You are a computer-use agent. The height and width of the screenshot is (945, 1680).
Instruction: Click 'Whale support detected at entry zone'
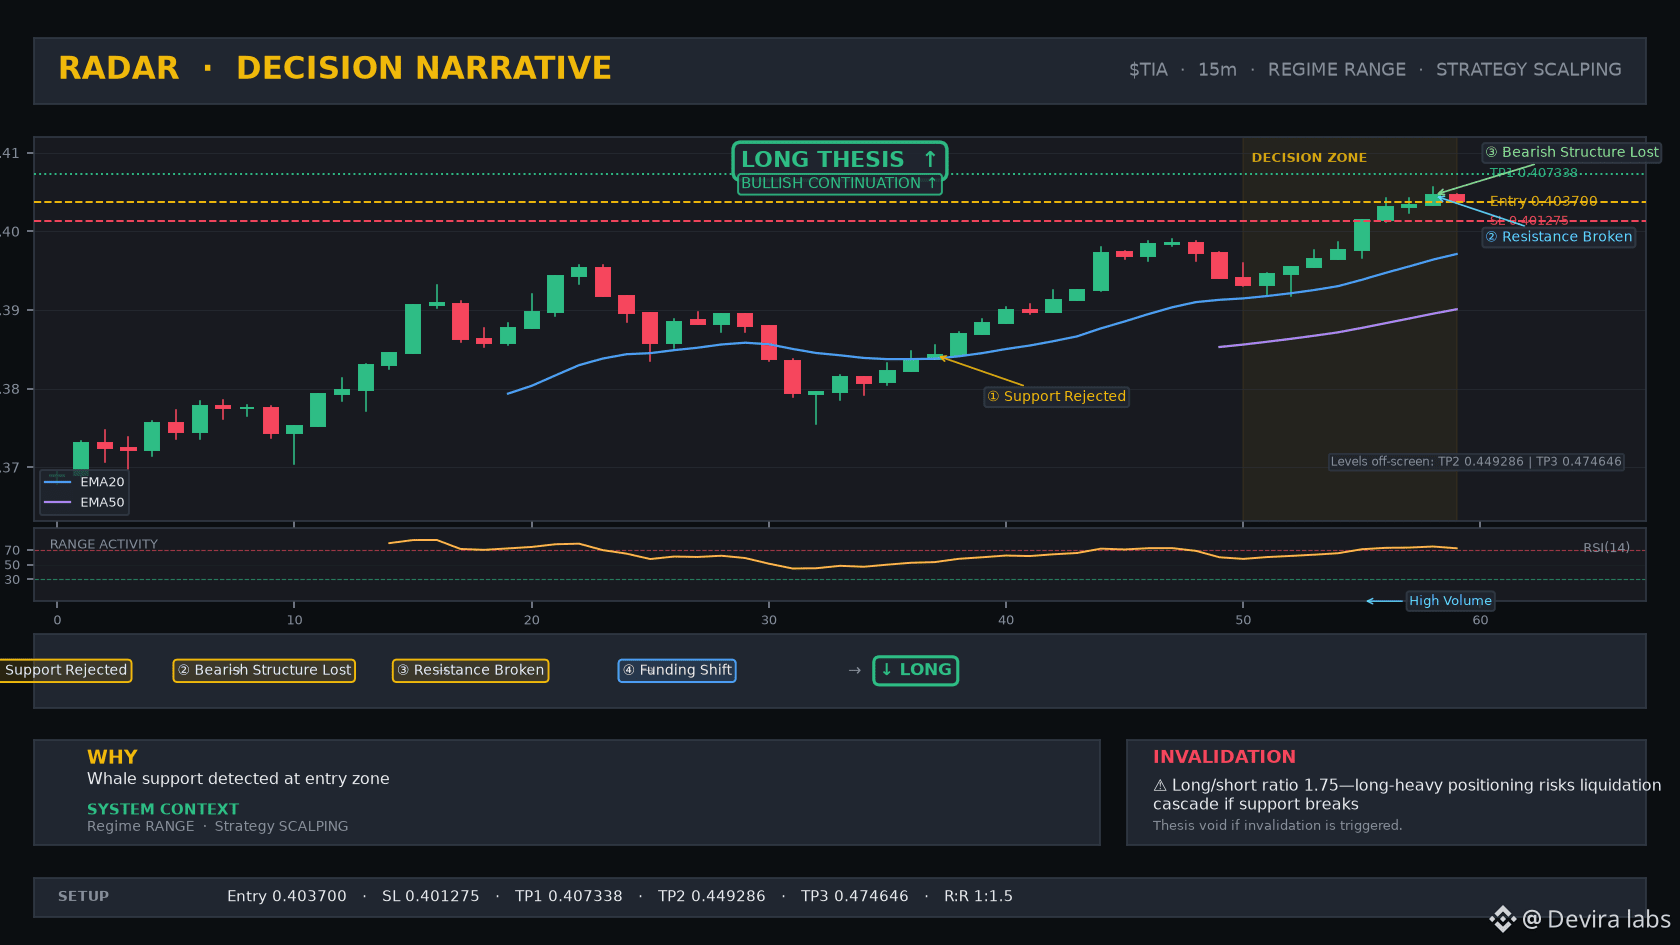tap(238, 779)
